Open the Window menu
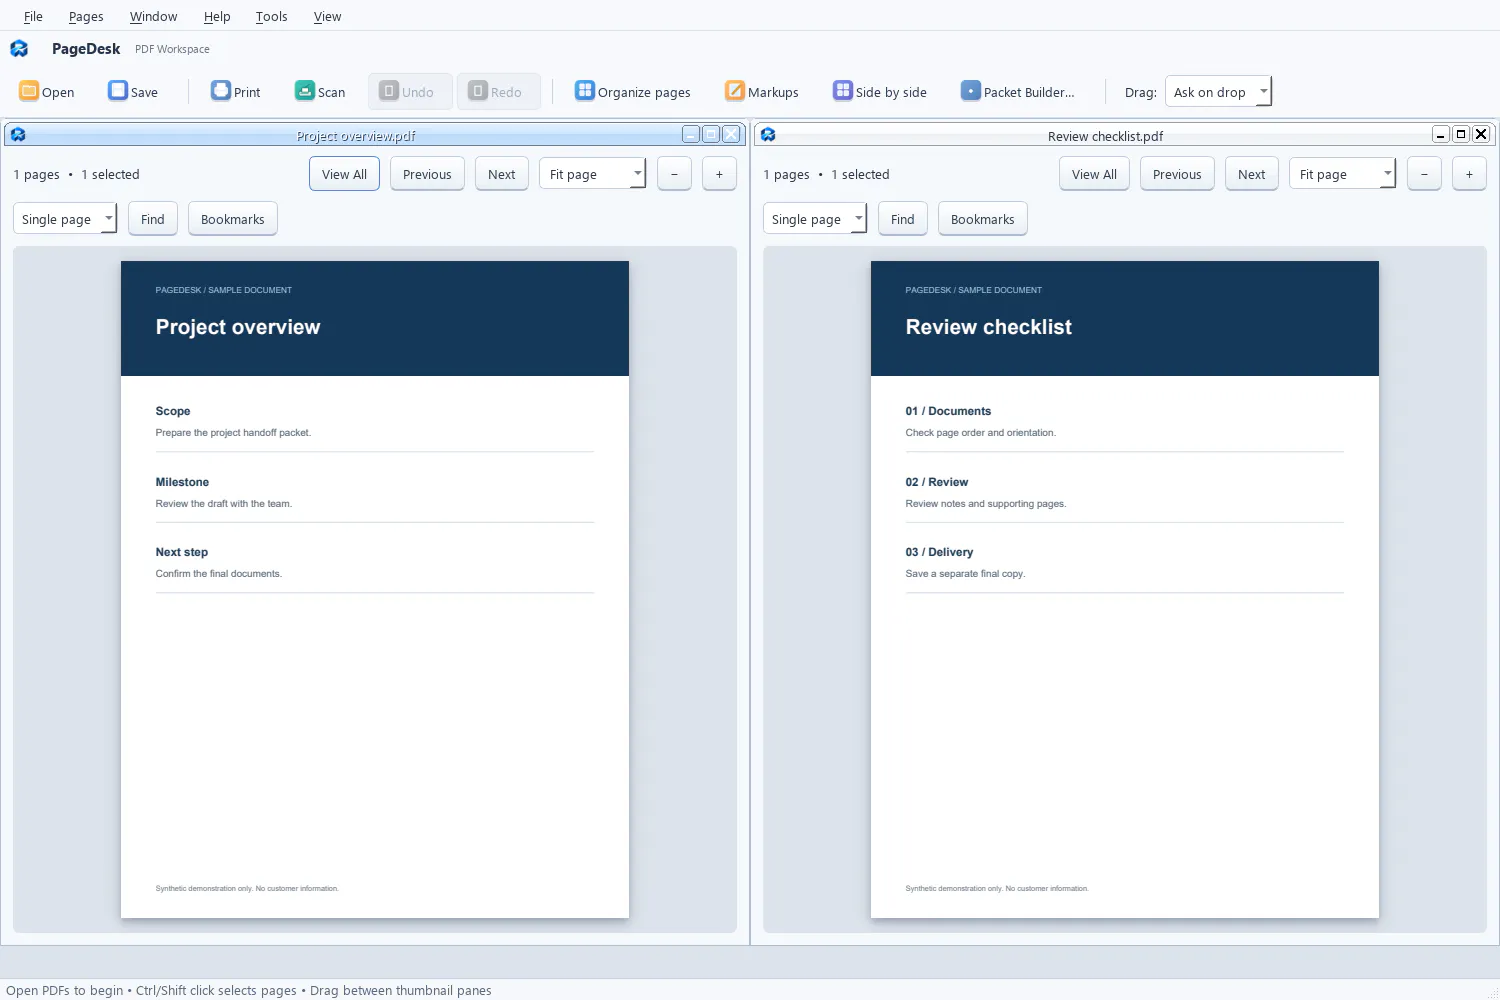1500x1000 pixels. point(153,16)
